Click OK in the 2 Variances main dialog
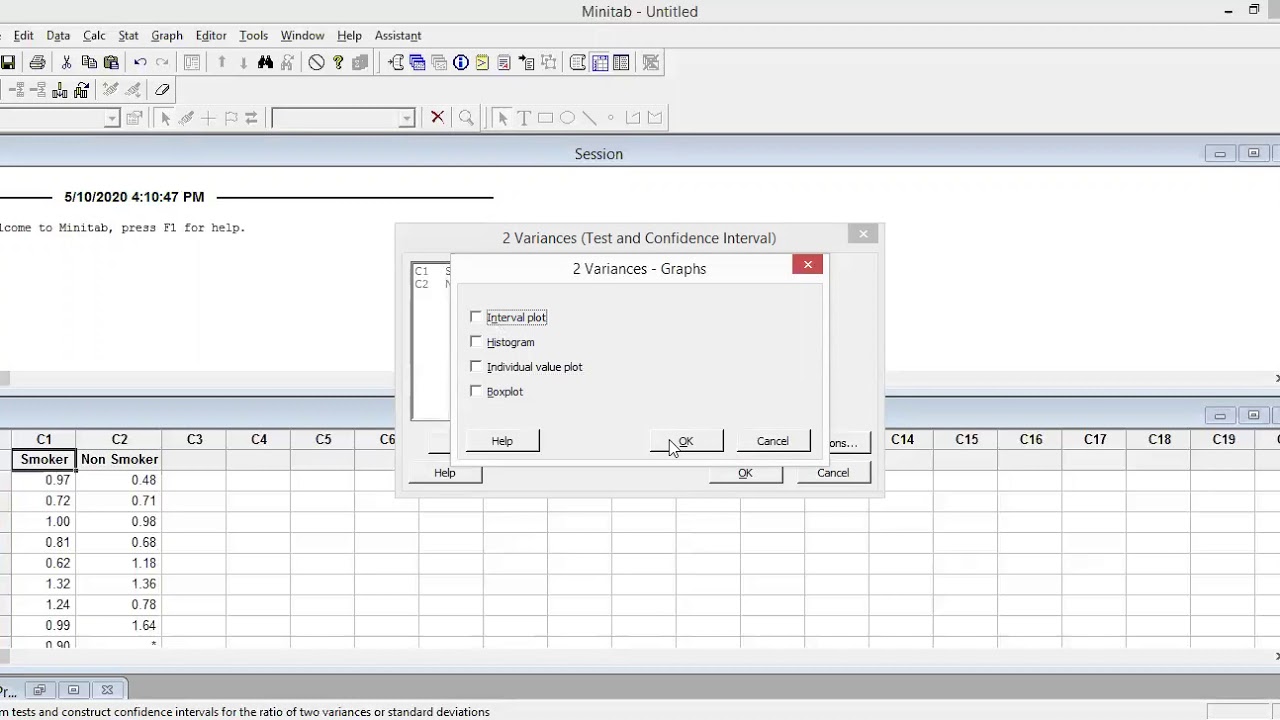This screenshot has width=1280, height=720. [x=745, y=473]
